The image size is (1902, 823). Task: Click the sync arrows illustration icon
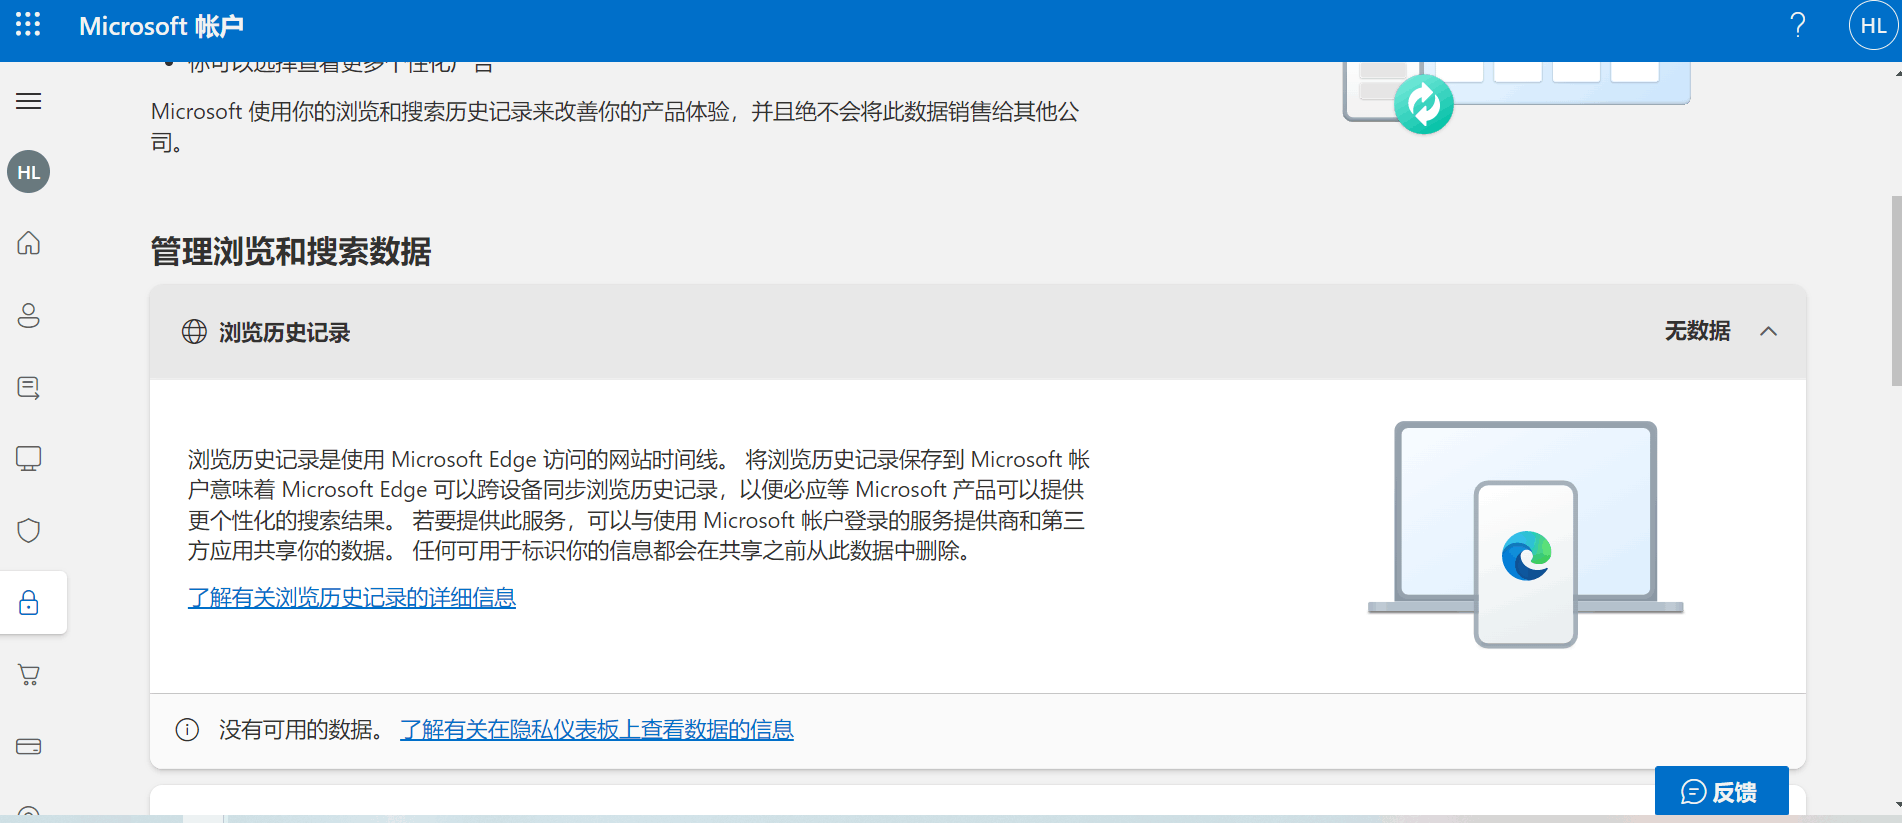click(x=1424, y=104)
